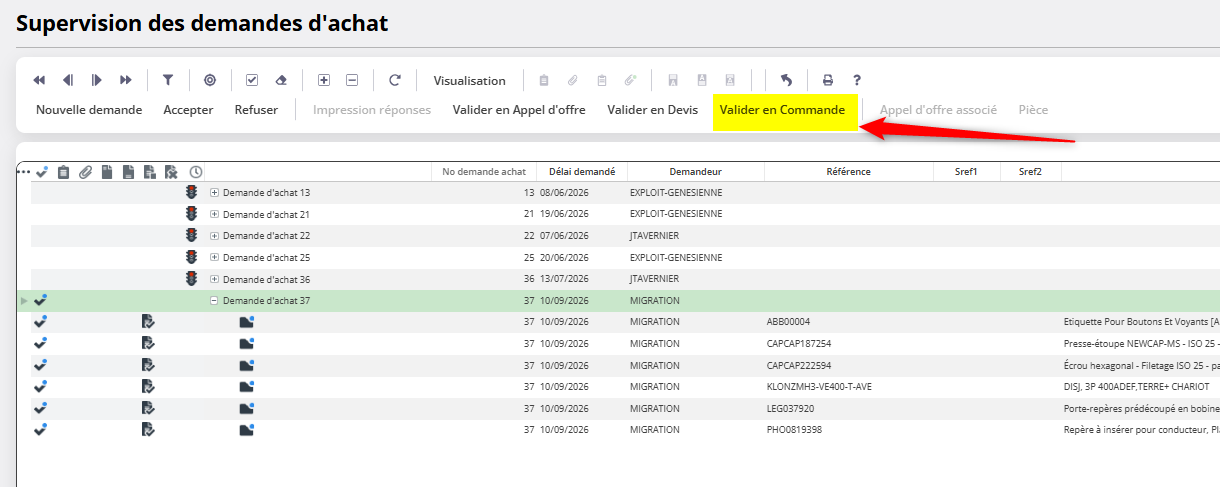Click JTAVERNIER in Demande d'achat 22 row
This screenshot has width=1220, height=487.
(654, 236)
